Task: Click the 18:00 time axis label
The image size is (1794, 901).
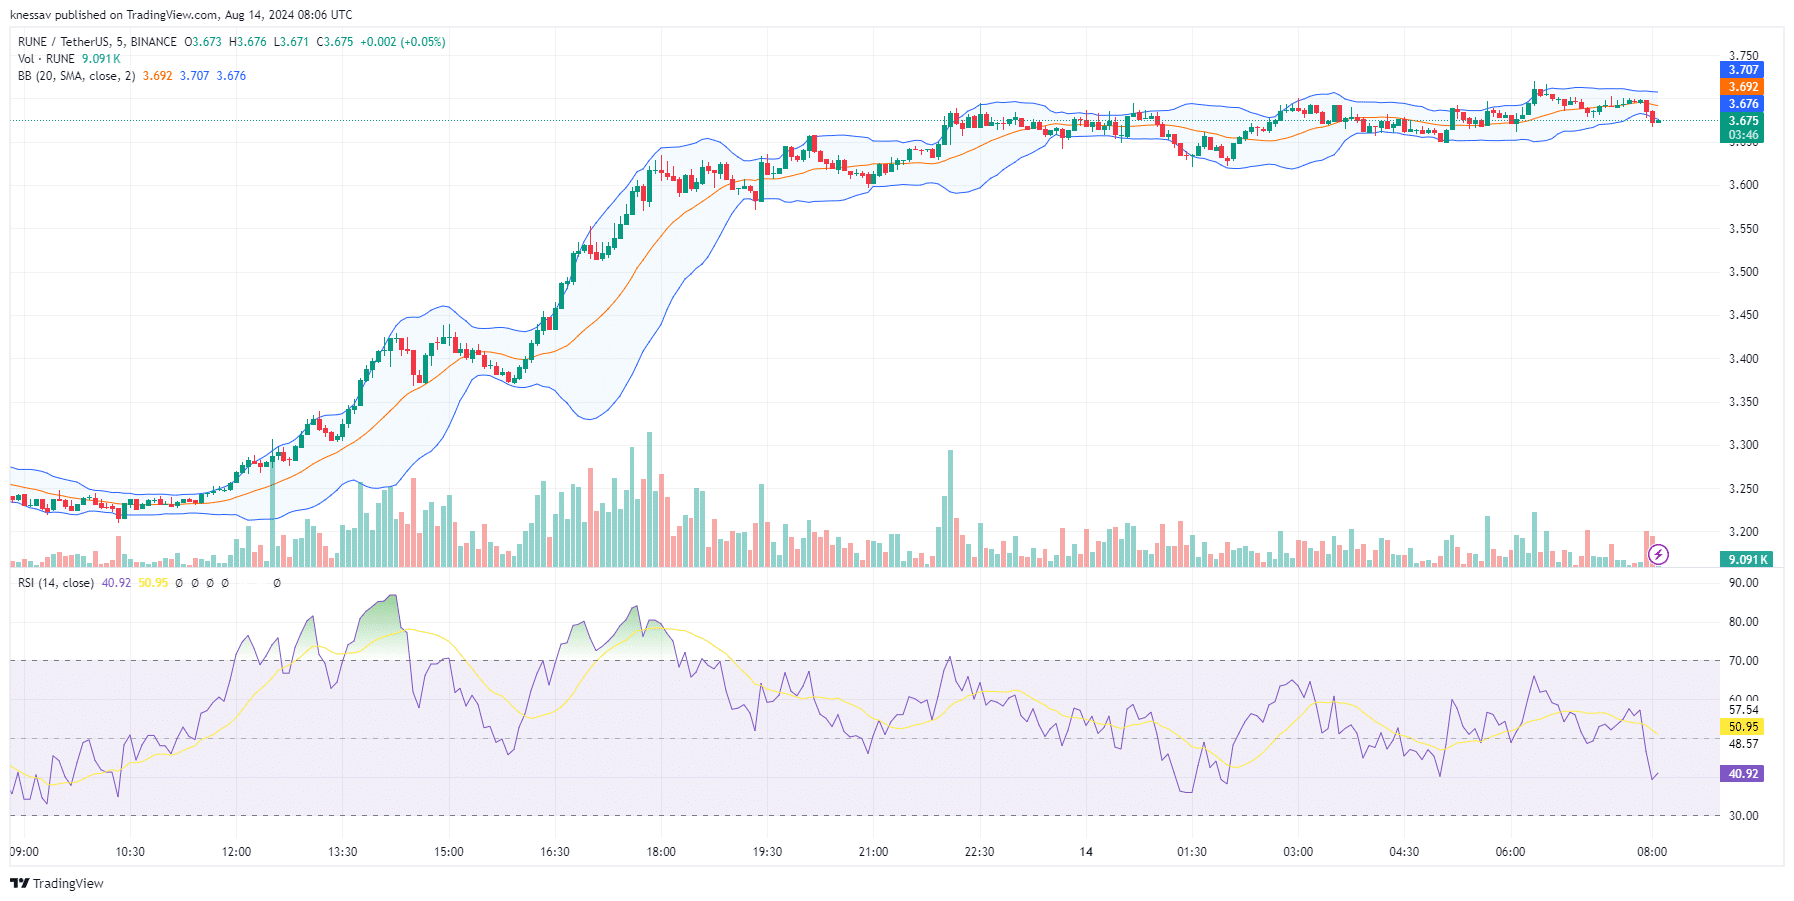Action: pos(661,852)
